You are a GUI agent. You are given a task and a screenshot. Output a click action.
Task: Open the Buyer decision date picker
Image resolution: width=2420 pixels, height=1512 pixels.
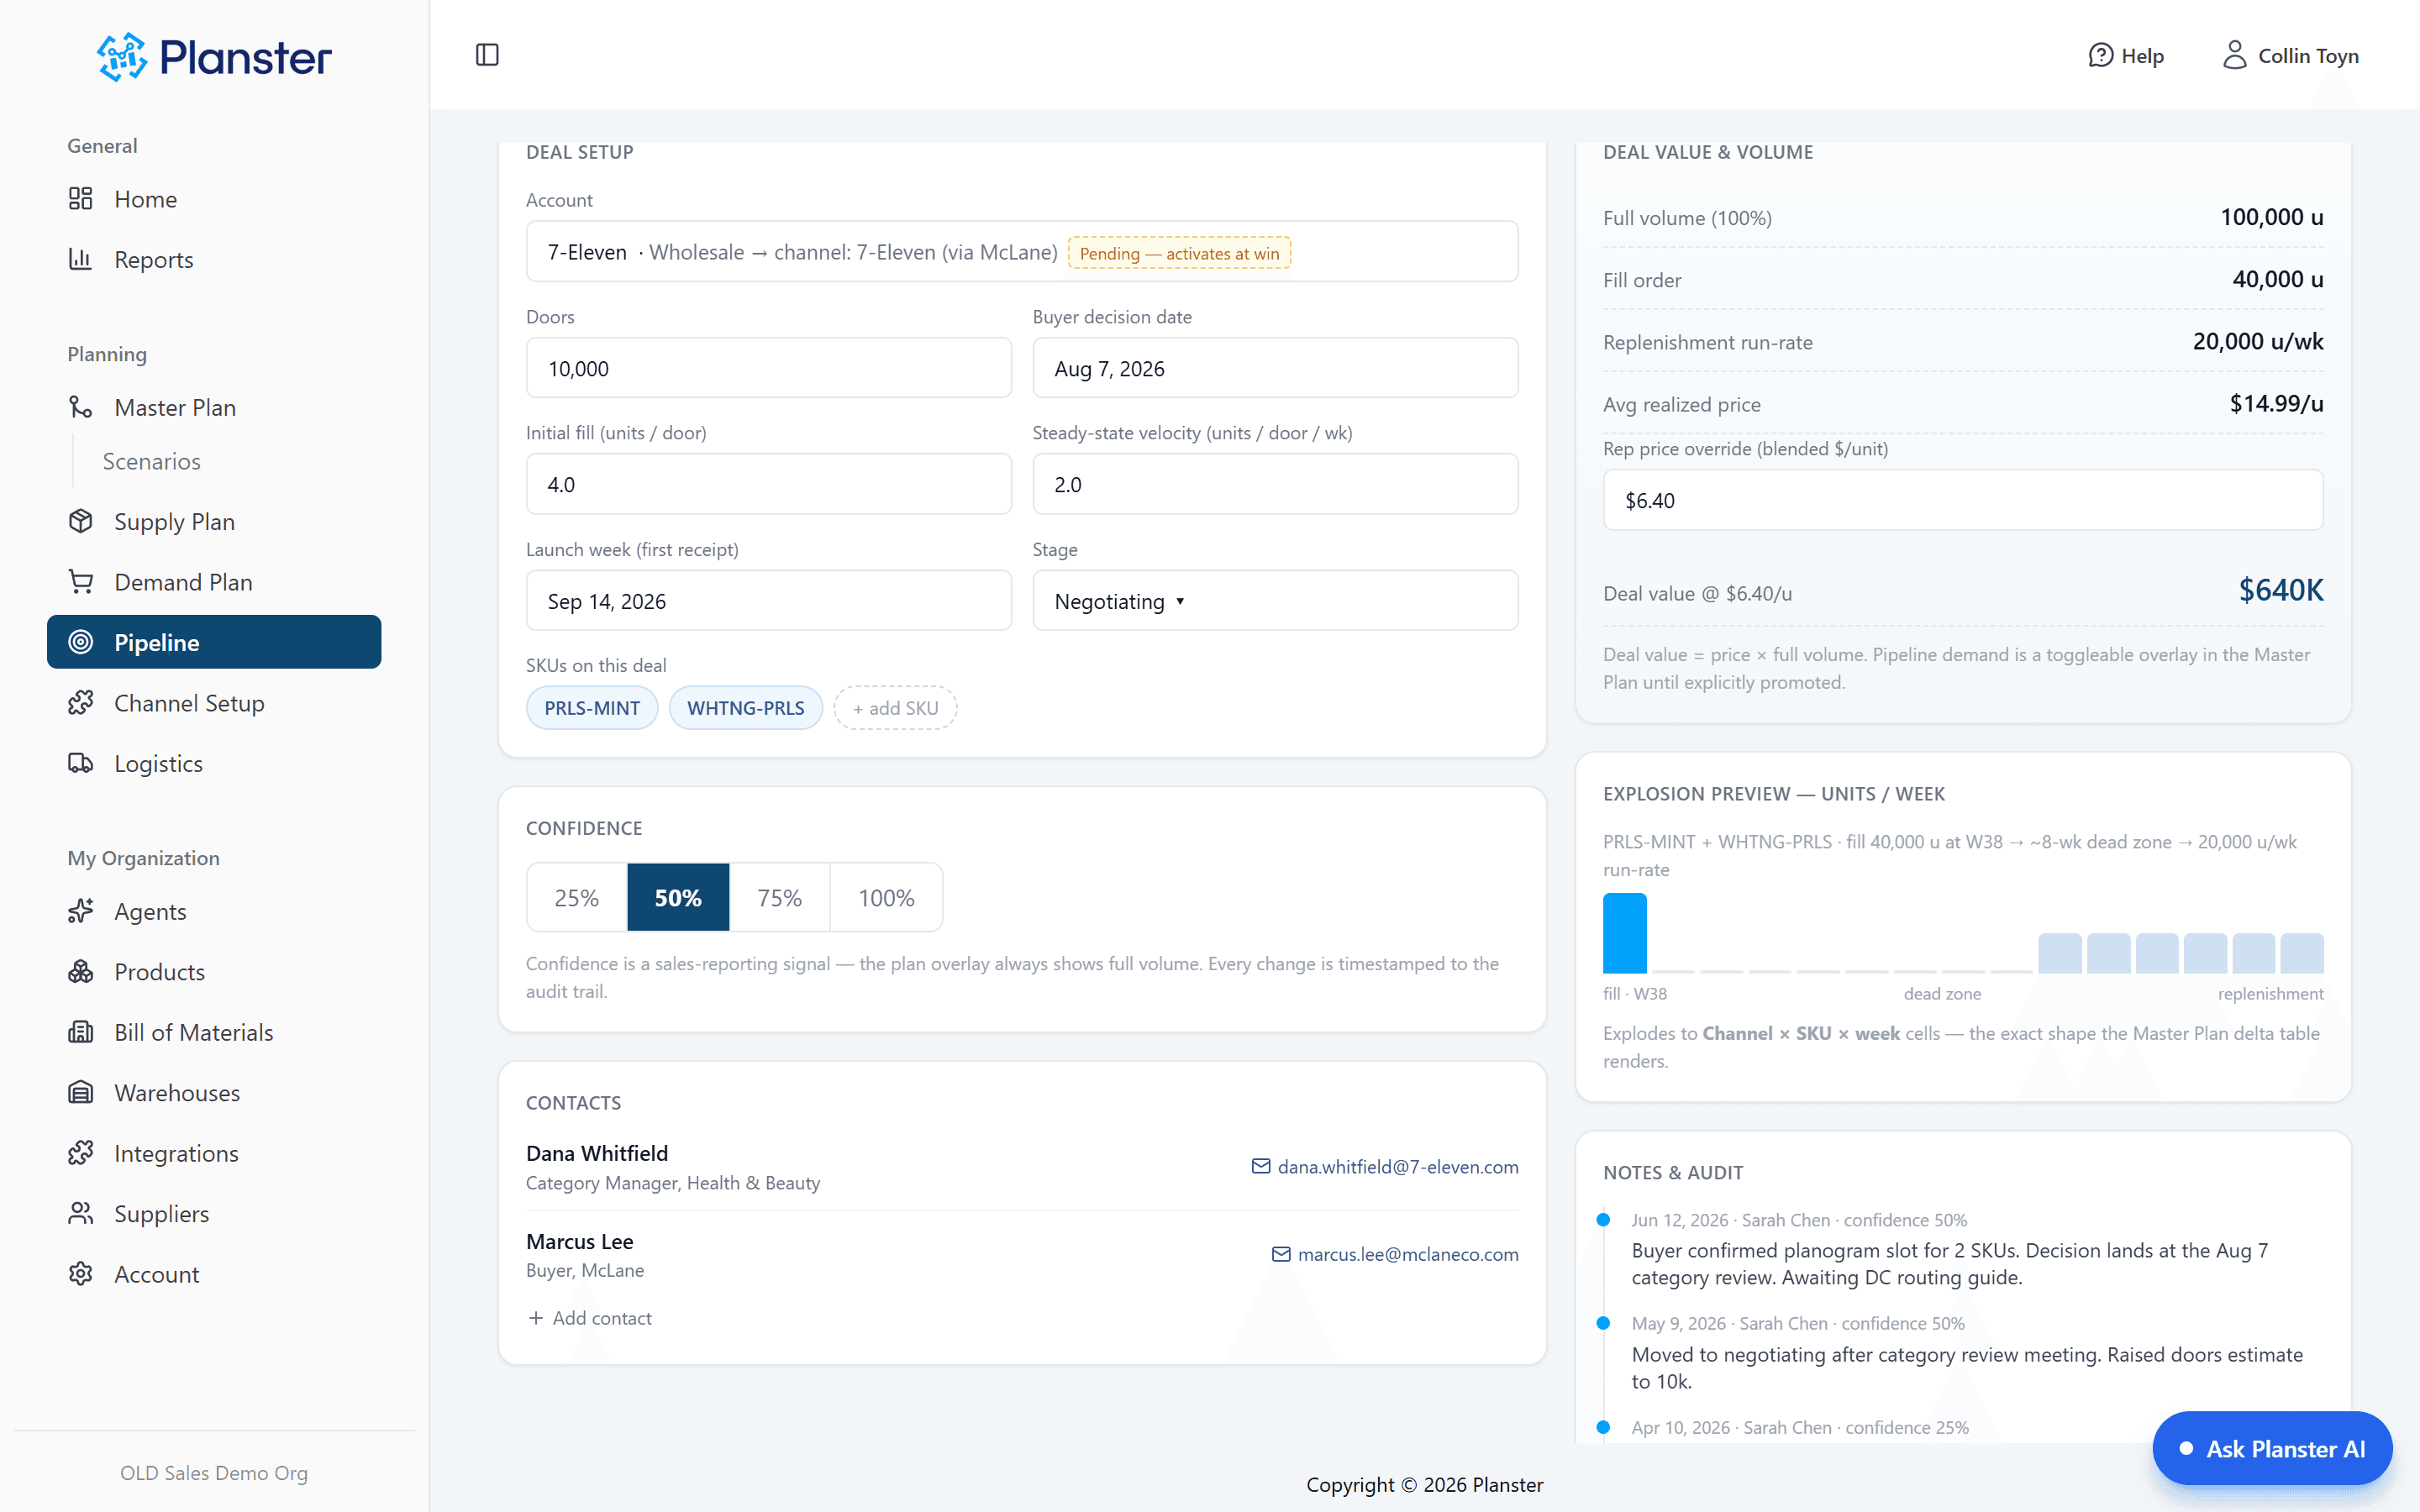[1275, 368]
